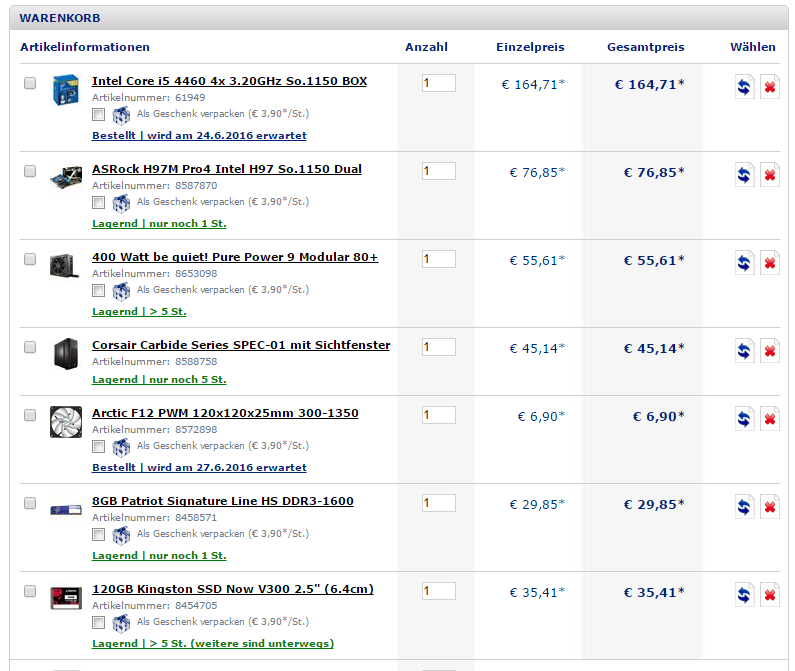Delete ASRock H97M Pro4 with red X

click(770, 175)
